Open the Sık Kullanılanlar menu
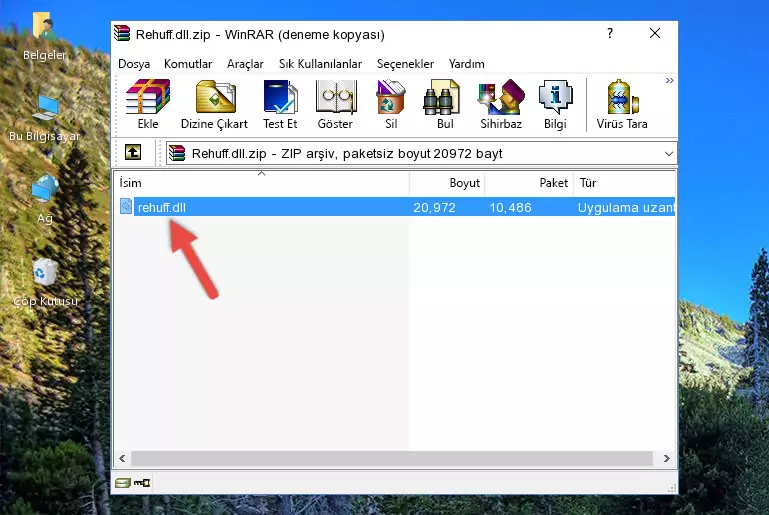The image size is (769, 515). [320, 64]
